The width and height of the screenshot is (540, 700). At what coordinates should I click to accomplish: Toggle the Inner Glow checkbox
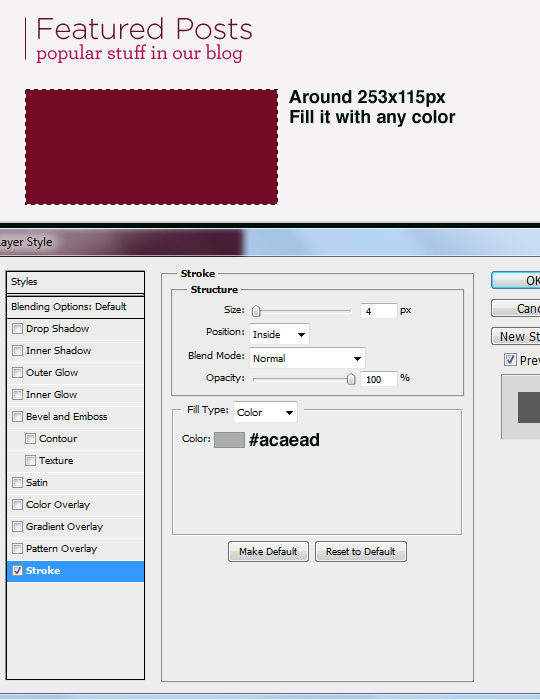click(x=17, y=395)
